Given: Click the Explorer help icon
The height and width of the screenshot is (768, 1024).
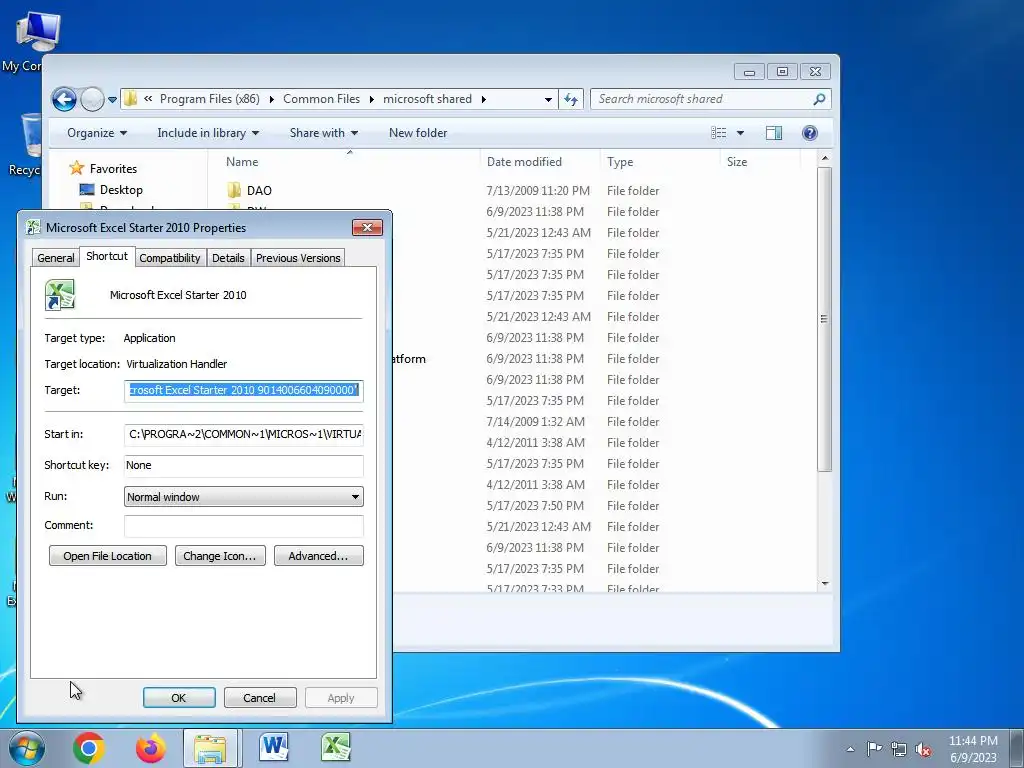Looking at the screenshot, I should pyautogui.click(x=810, y=133).
